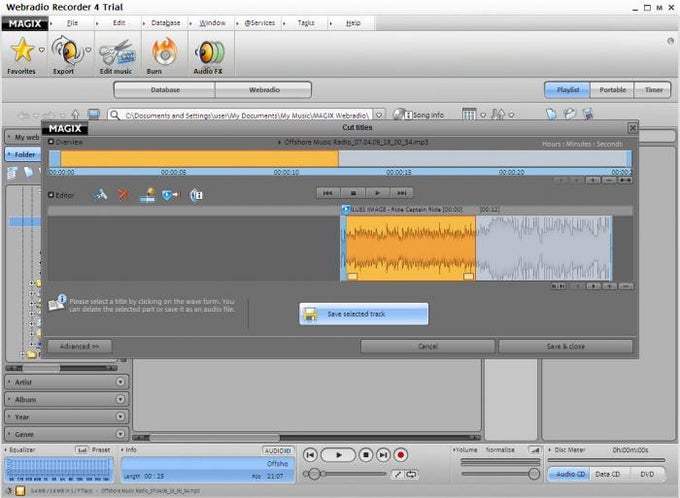Select the Audio CD disc type
This screenshot has width=680, height=498.
[x=570, y=474]
